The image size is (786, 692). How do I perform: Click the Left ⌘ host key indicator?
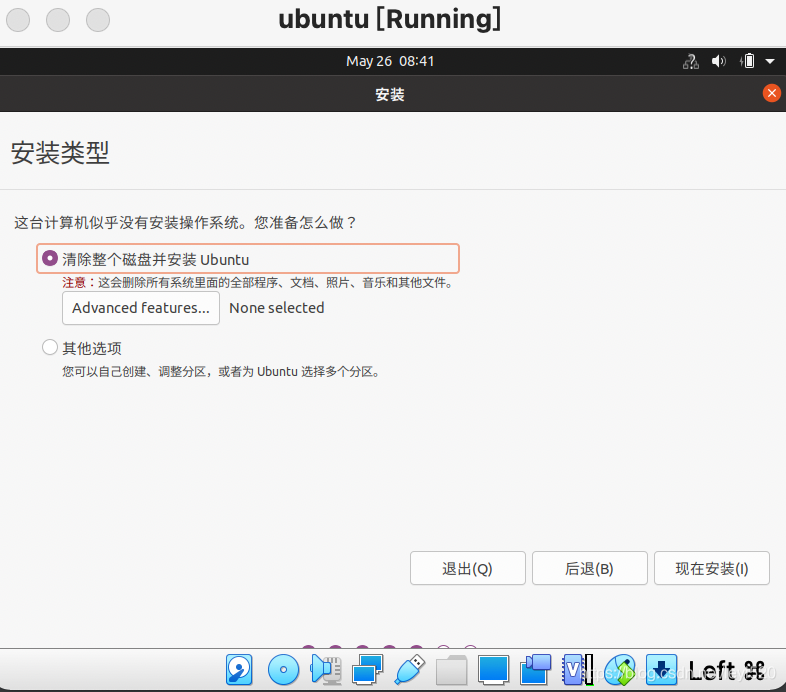(727, 670)
